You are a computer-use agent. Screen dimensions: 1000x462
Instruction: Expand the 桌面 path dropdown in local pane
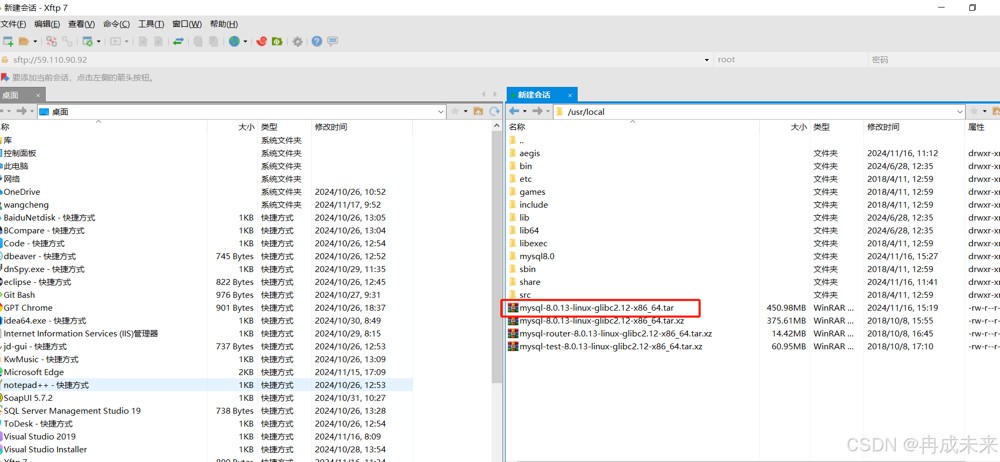click(x=441, y=112)
